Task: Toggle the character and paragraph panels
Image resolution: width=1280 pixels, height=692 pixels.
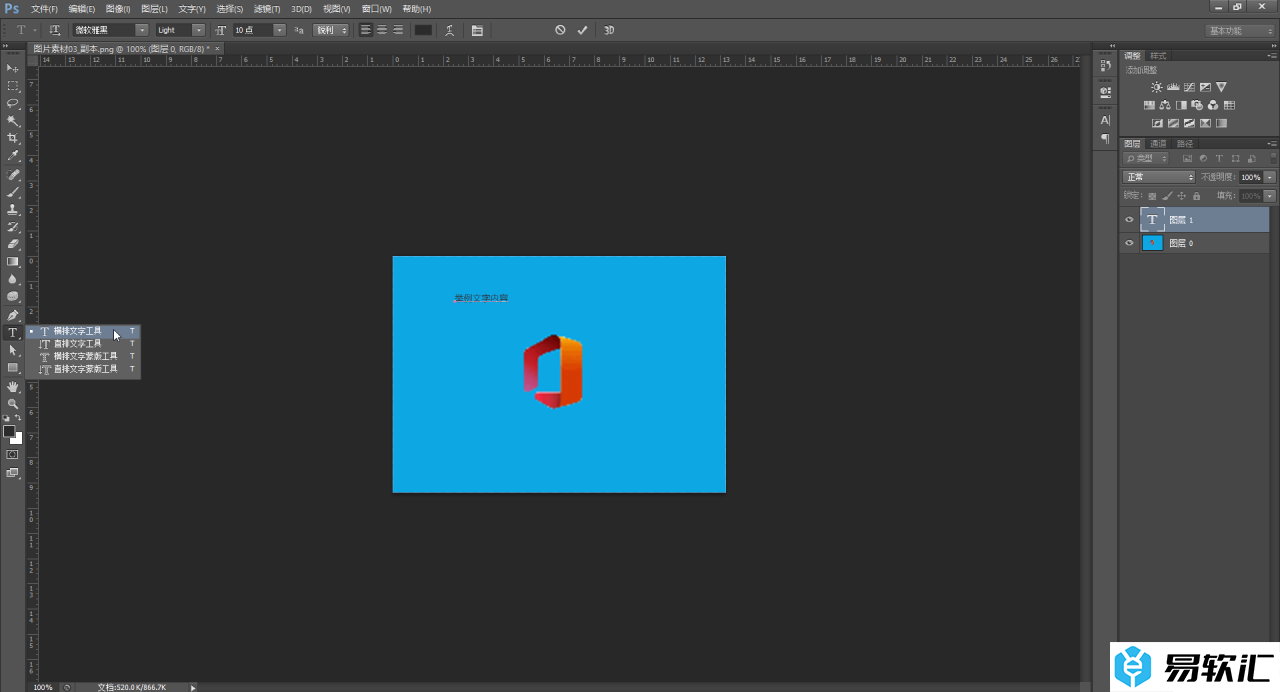Action: coord(477,30)
